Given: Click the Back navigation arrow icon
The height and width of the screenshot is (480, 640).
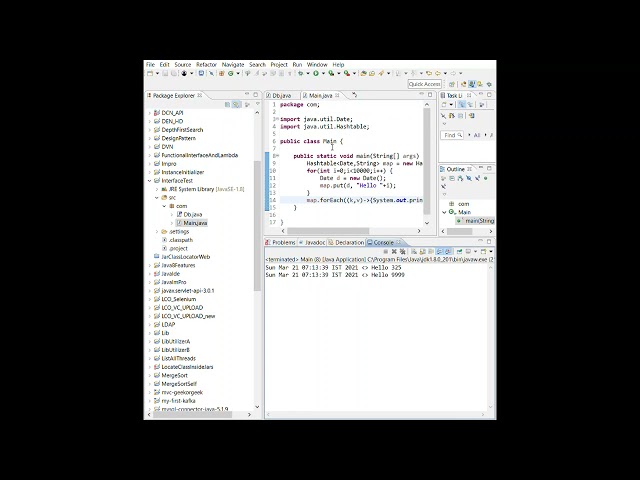Looking at the screenshot, I should coord(437,73).
